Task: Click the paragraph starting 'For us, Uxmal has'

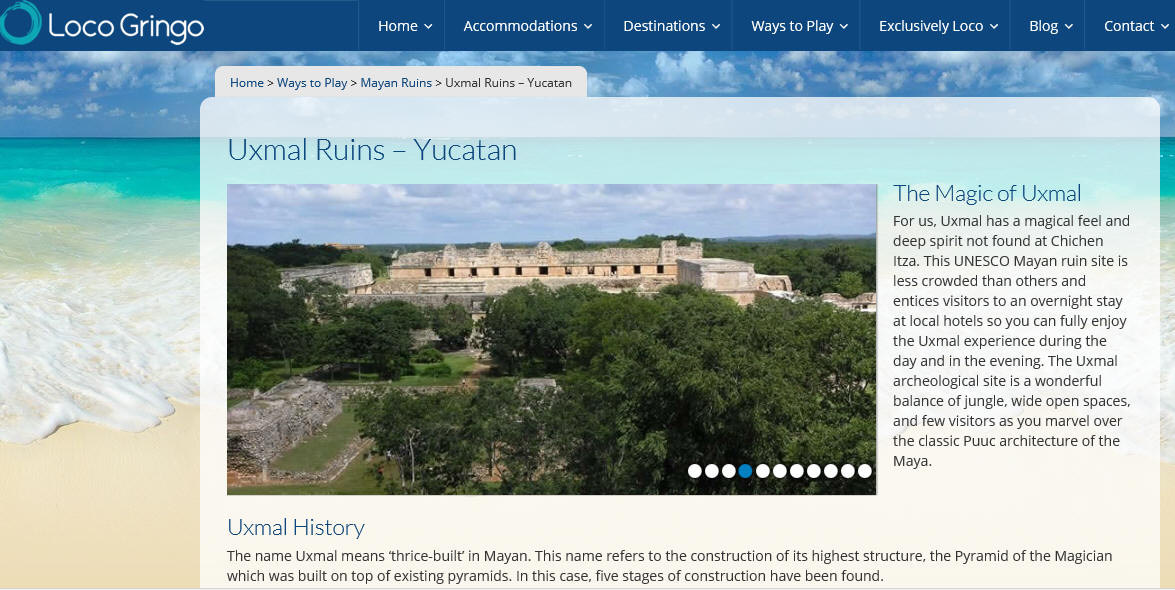Action: click(x=1012, y=341)
